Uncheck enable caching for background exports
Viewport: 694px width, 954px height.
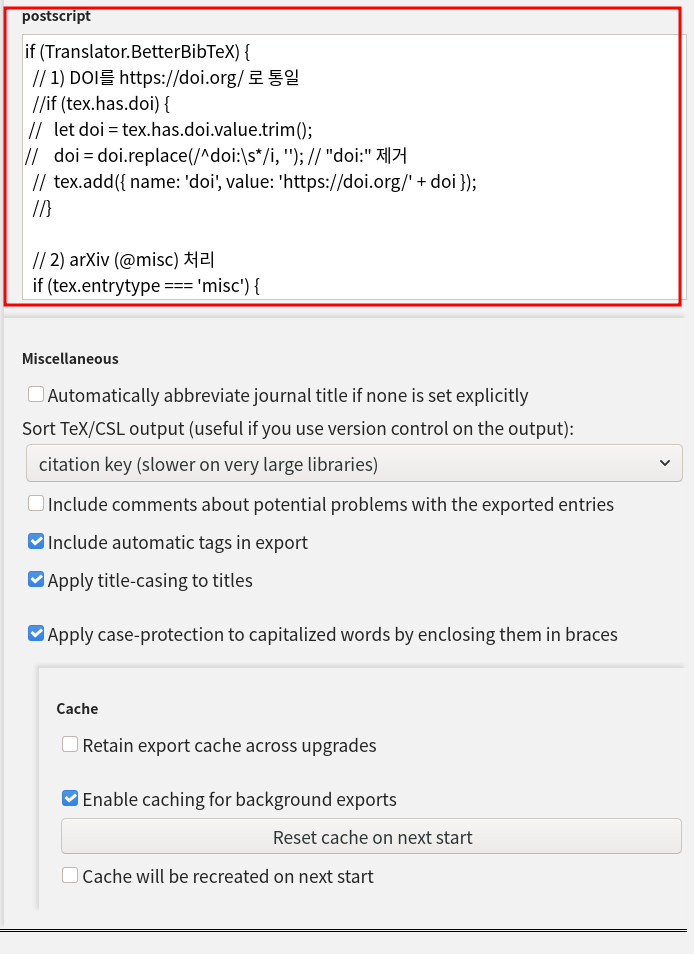coord(70,799)
